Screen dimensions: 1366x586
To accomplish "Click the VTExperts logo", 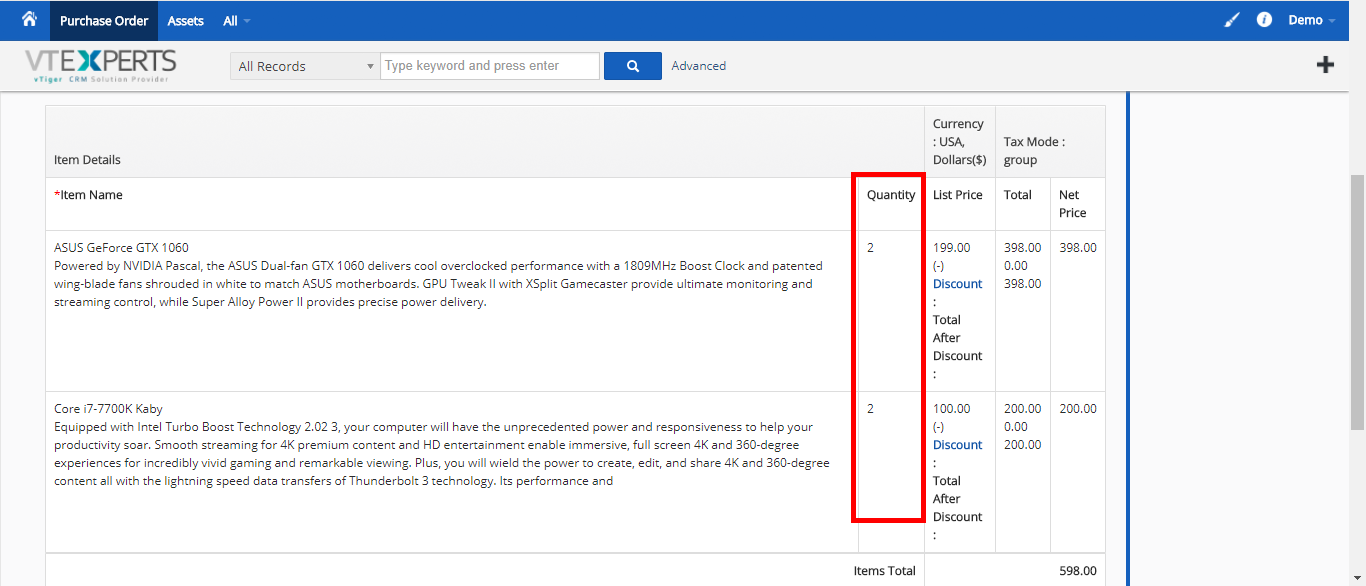I will pyautogui.click(x=100, y=65).
